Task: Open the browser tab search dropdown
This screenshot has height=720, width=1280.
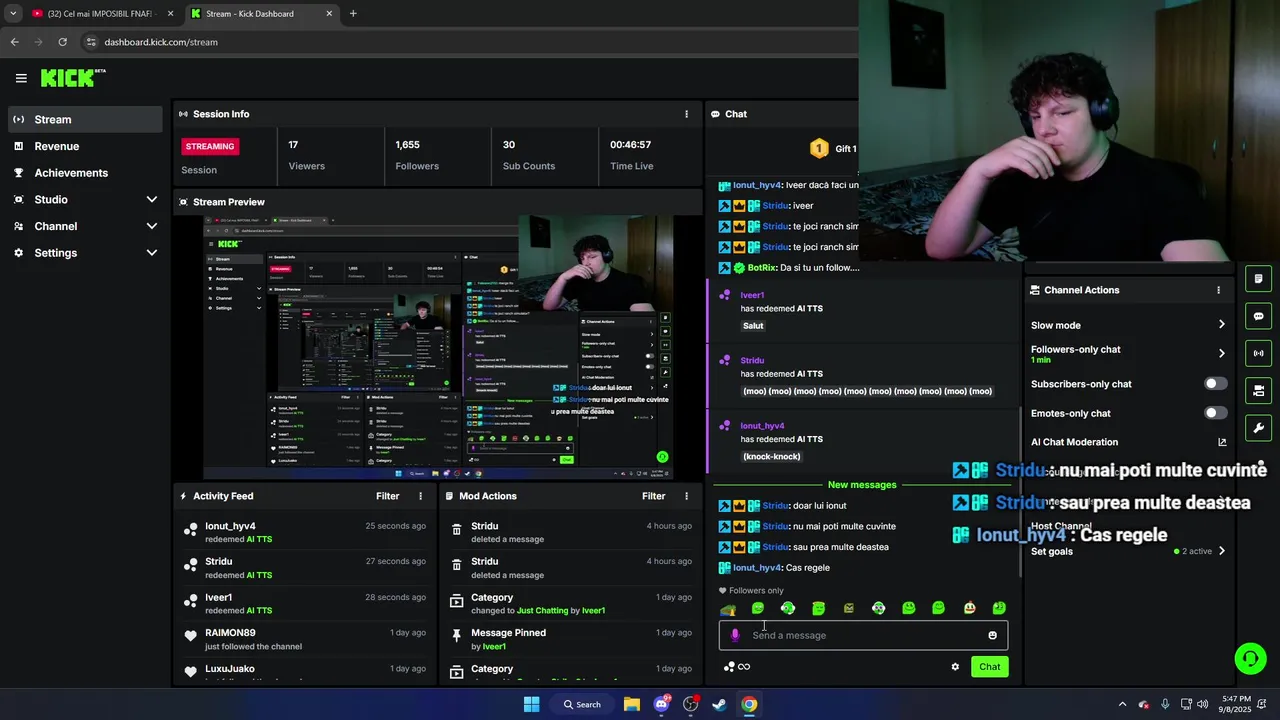Action: pyautogui.click(x=13, y=14)
